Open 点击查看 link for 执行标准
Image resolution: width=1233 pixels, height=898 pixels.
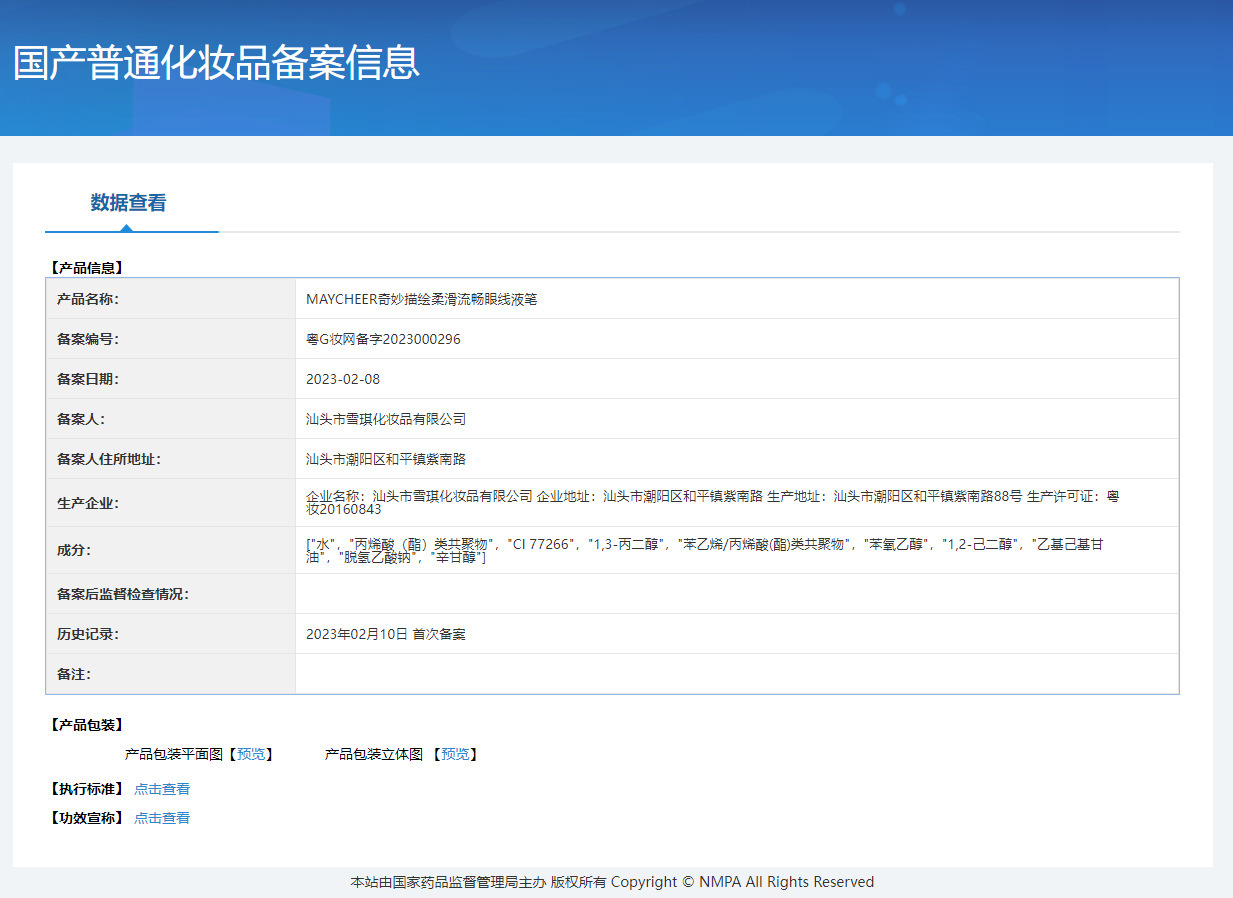(x=162, y=789)
